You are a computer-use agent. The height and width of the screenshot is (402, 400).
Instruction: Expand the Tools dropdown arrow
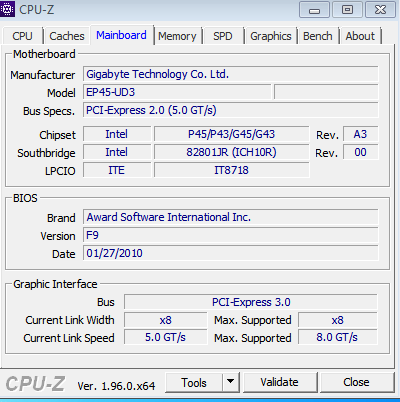231,382
